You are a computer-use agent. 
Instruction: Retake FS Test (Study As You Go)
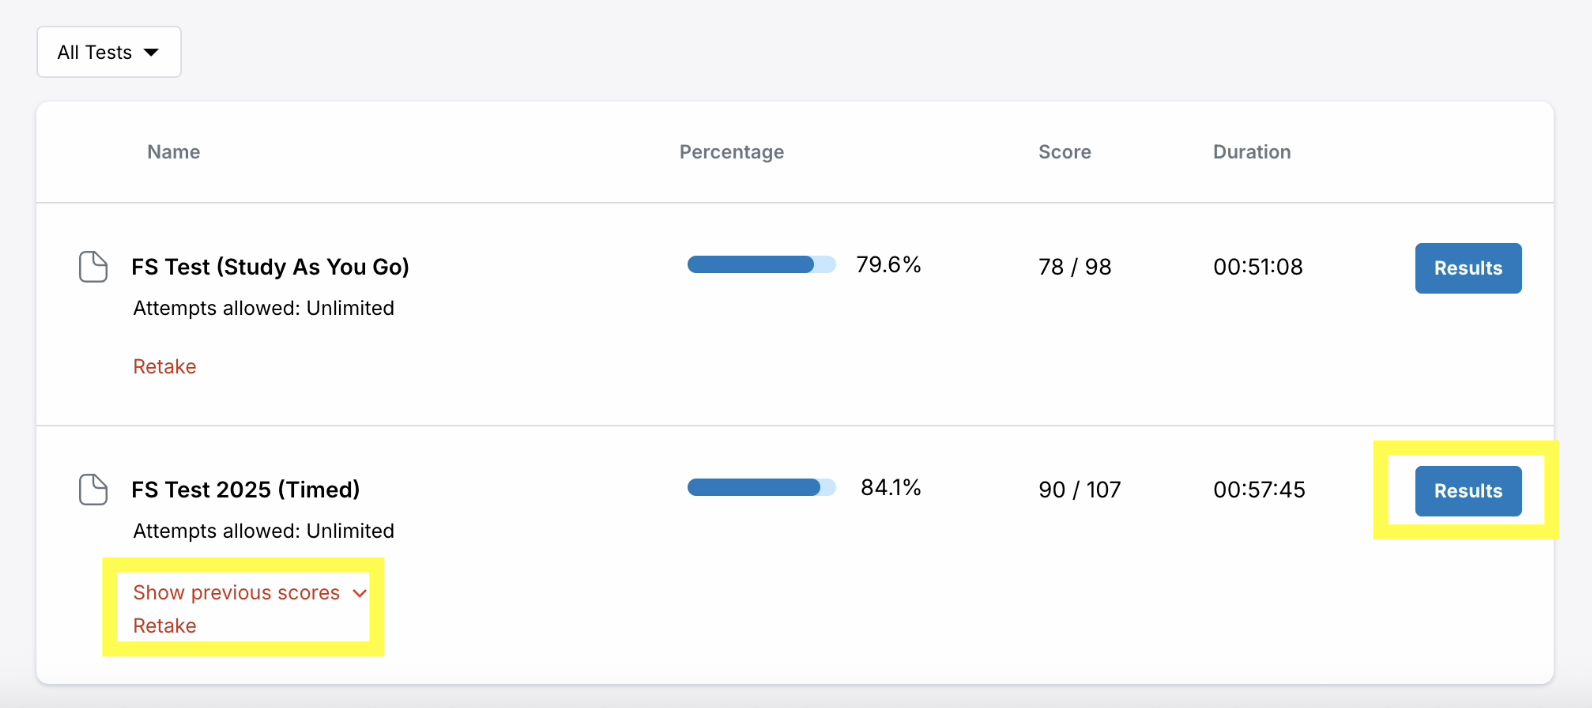pos(165,367)
